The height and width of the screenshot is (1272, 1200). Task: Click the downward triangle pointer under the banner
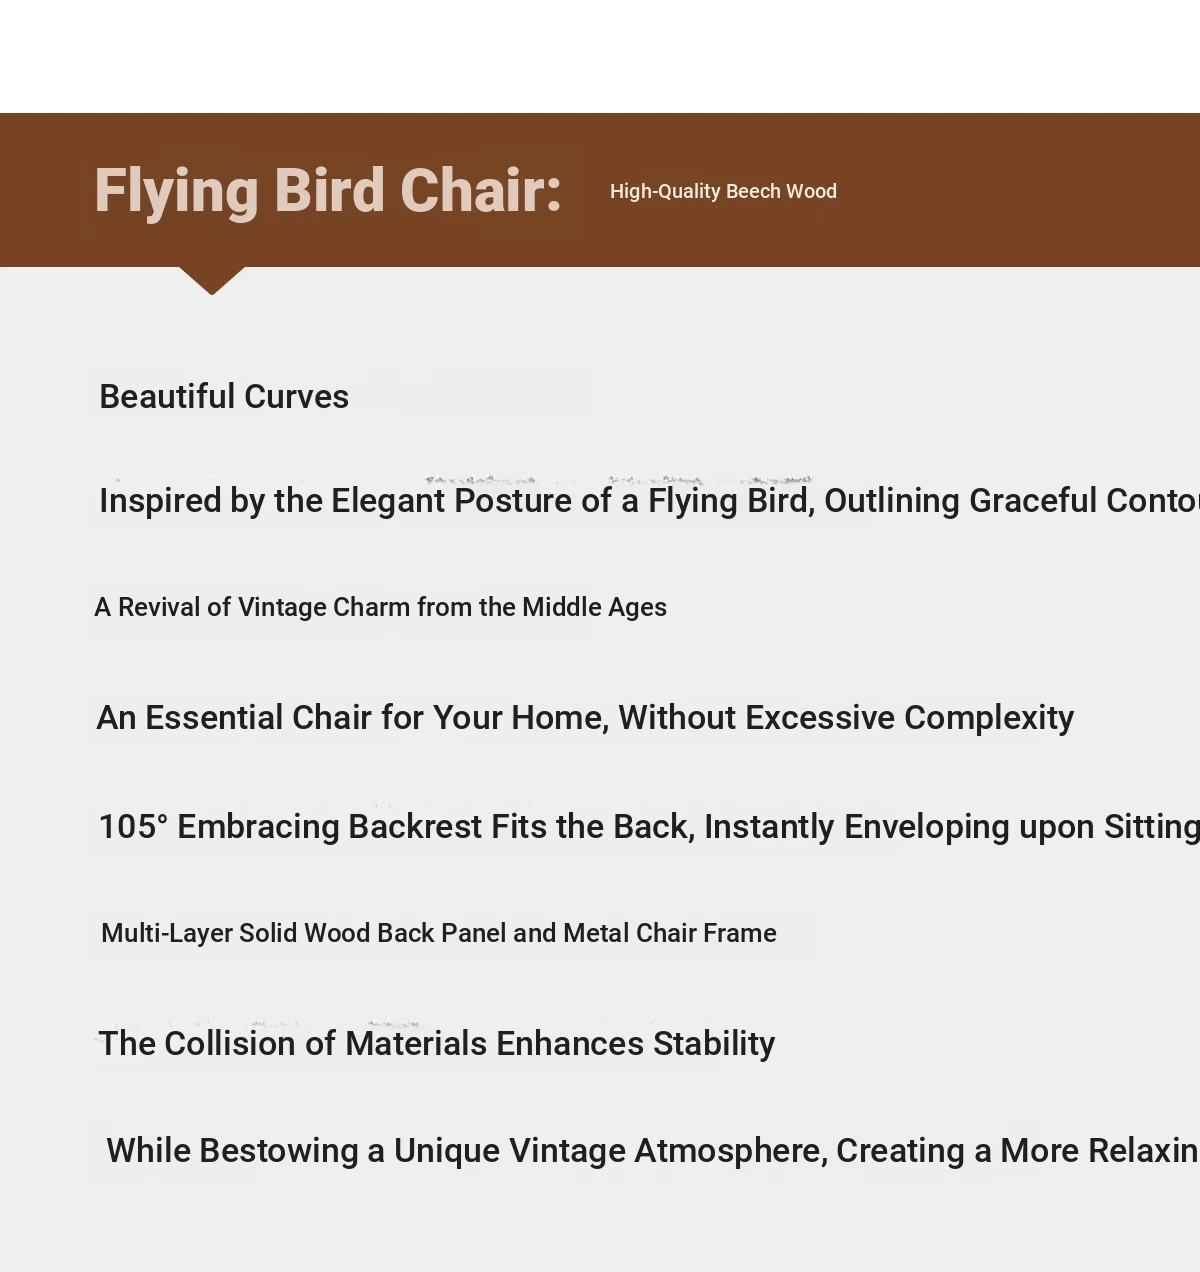click(212, 280)
